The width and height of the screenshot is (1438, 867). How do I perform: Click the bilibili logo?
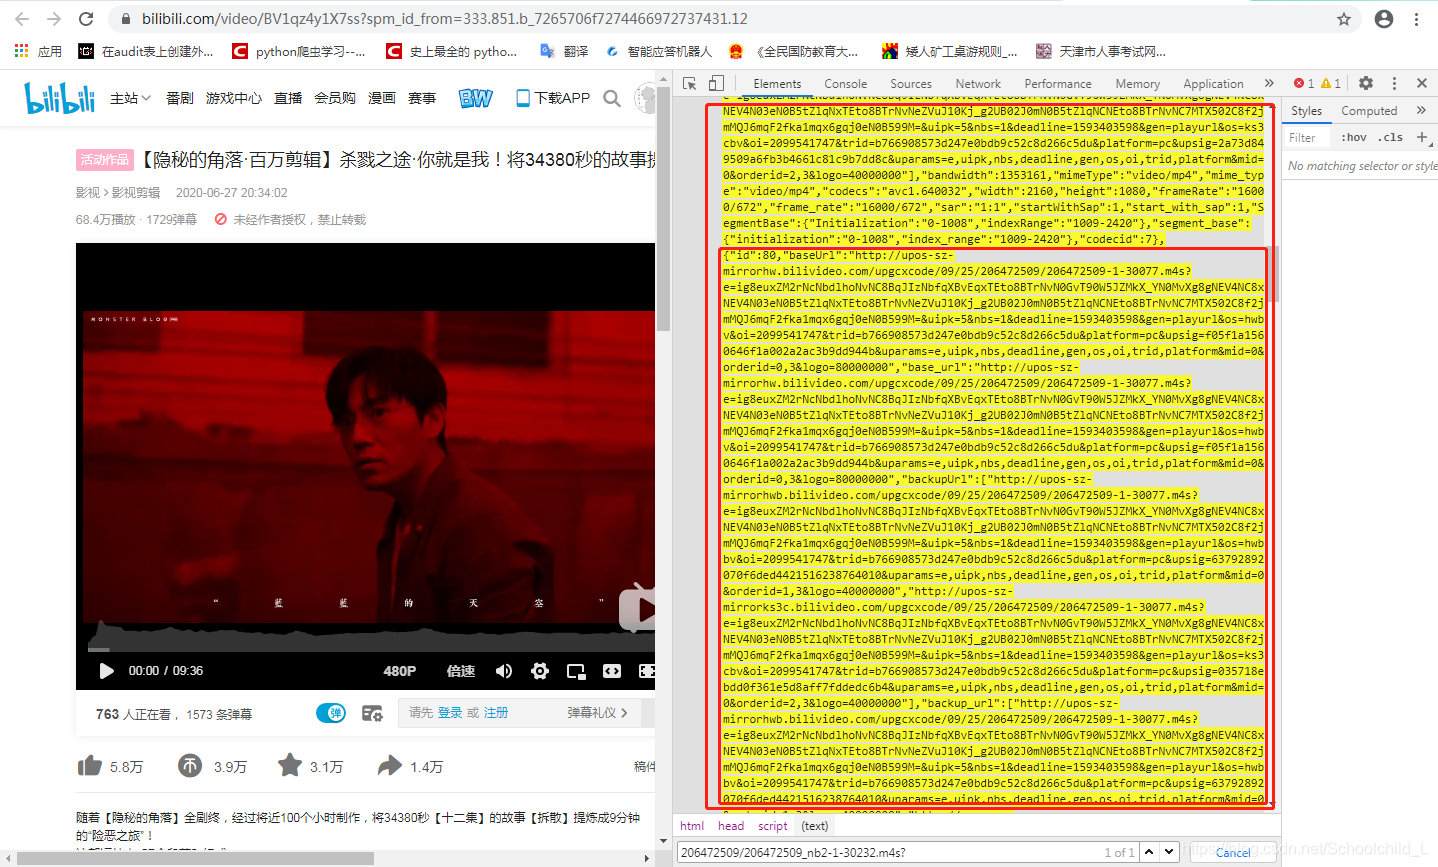(60, 98)
